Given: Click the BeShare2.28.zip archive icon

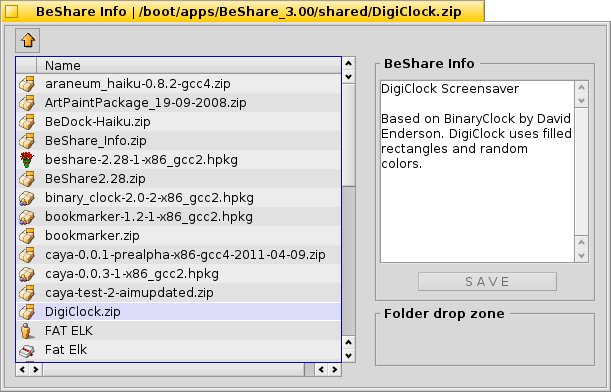Looking at the screenshot, I should coord(27,179).
